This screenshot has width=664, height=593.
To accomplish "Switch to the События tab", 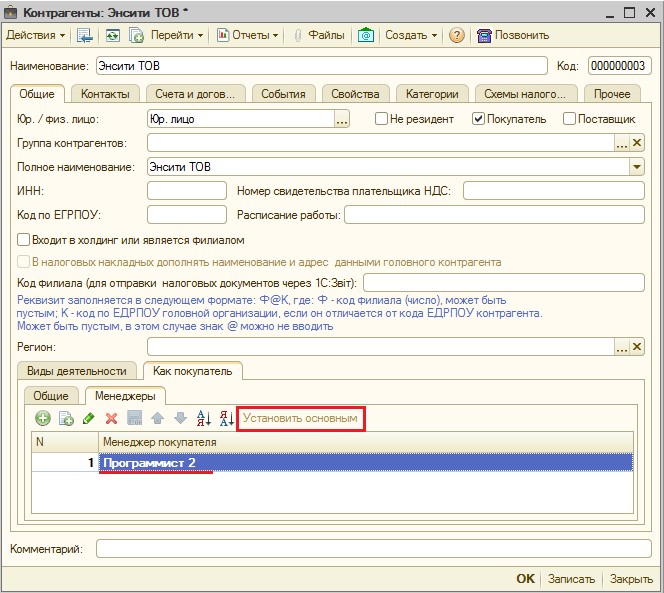I will pos(283,94).
